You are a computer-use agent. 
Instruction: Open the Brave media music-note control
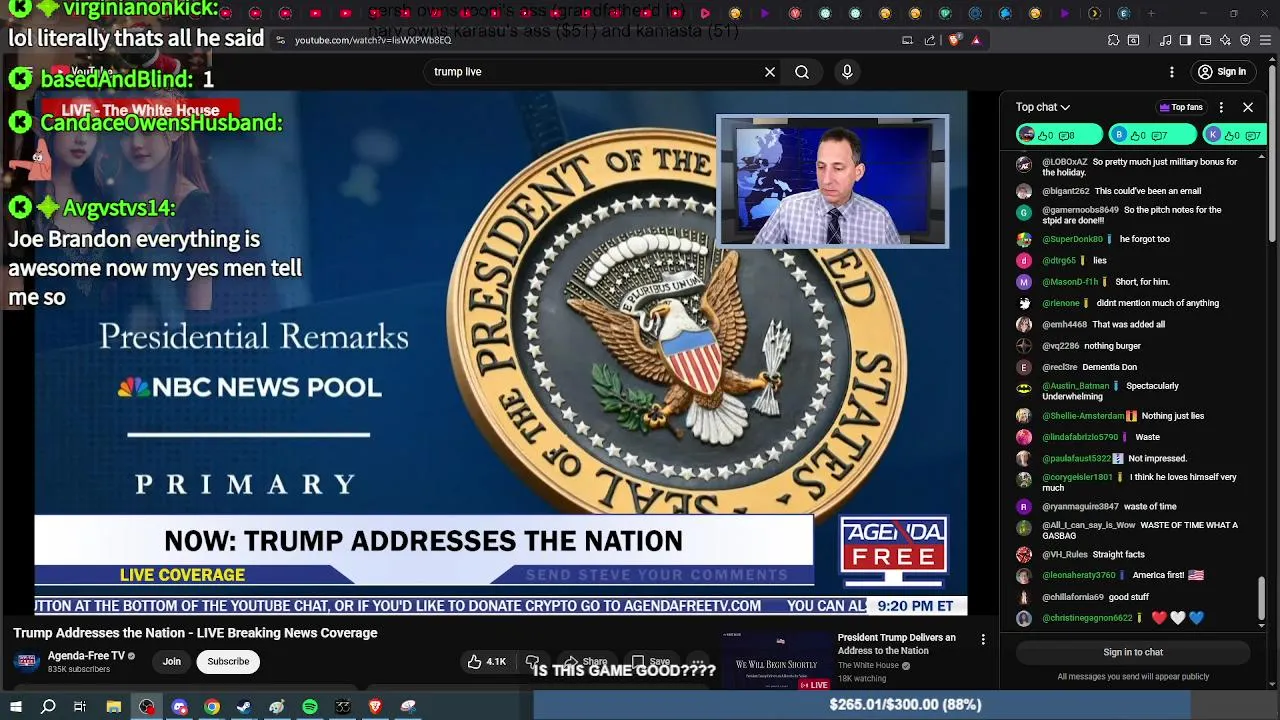(1166, 40)
